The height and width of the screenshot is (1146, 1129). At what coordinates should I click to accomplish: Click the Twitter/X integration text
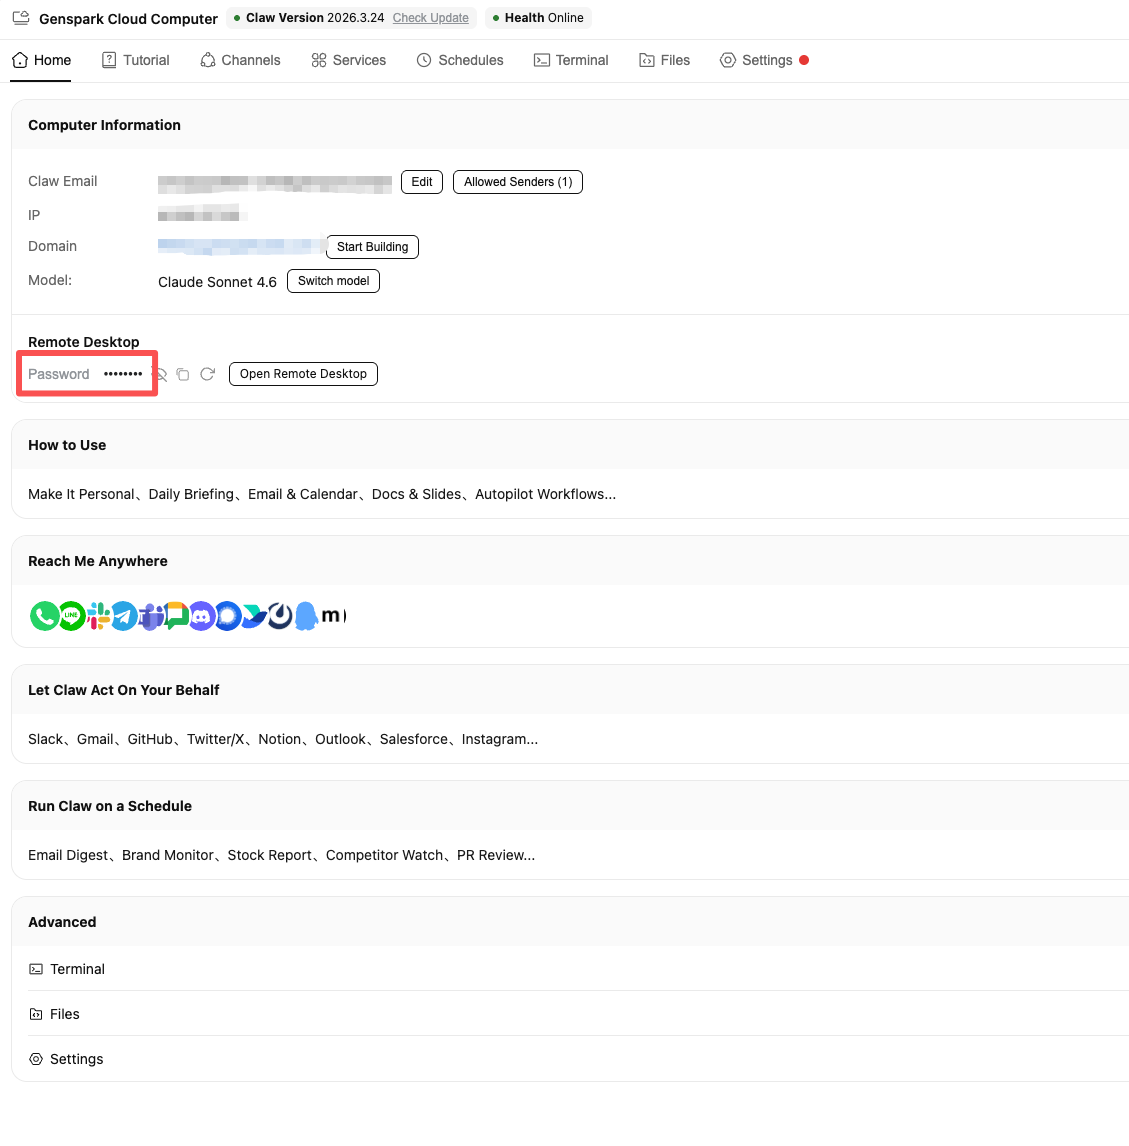(x=216, y=739)
